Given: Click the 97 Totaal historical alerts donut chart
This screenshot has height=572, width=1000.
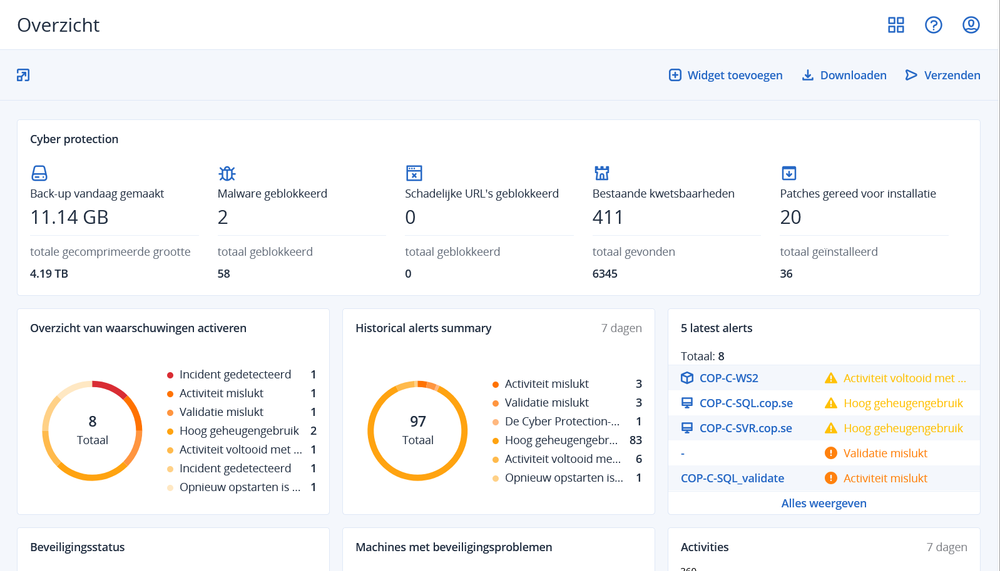Looking at the screenshot, I should tap(417, 430).
